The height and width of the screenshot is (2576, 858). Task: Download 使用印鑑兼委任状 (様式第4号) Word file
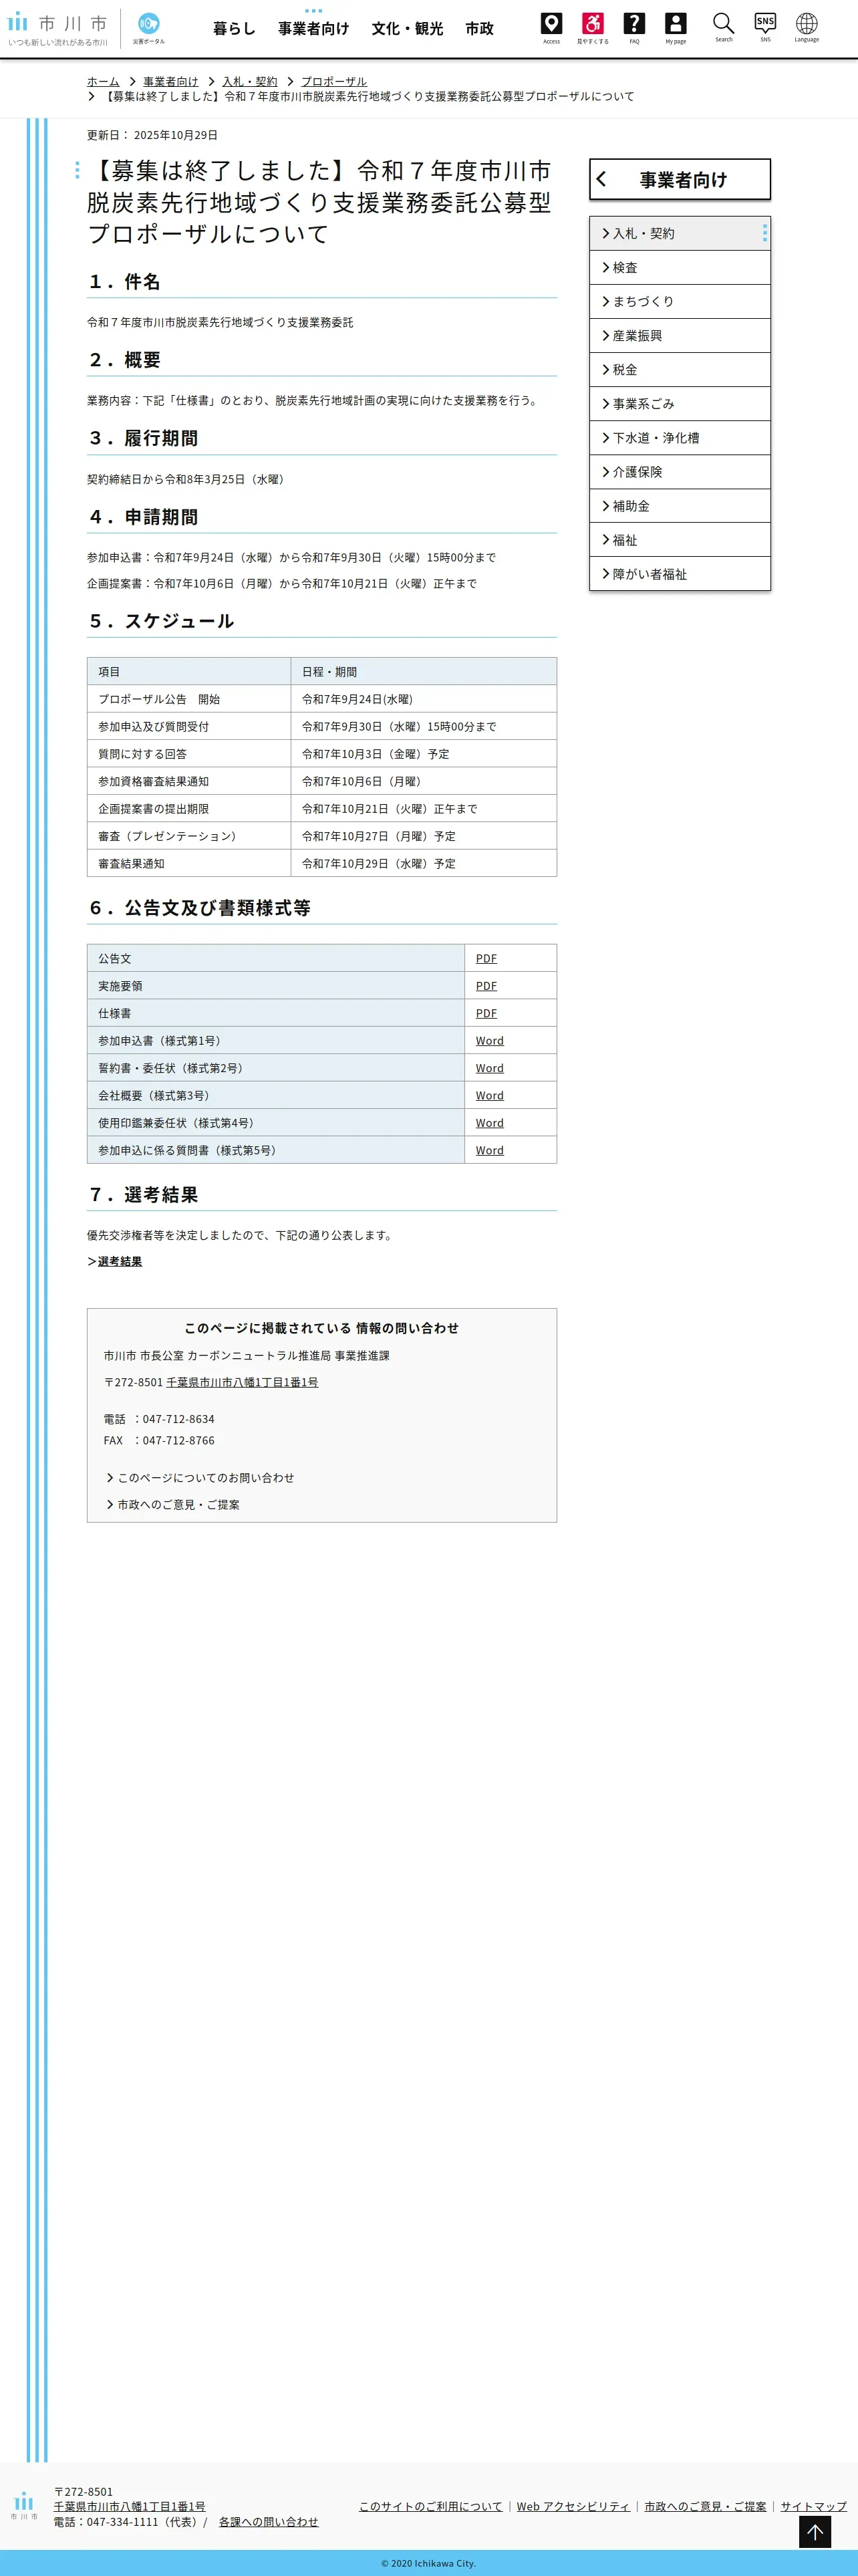click(x=490, y=1123)
